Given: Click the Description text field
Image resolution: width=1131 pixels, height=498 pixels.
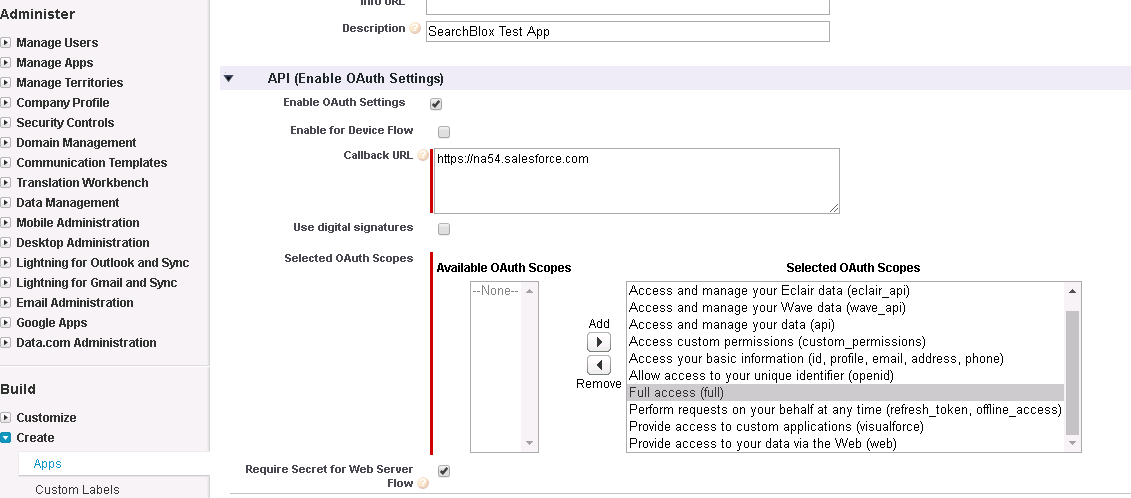Looking at the screenshot, I should pos(628,31).
